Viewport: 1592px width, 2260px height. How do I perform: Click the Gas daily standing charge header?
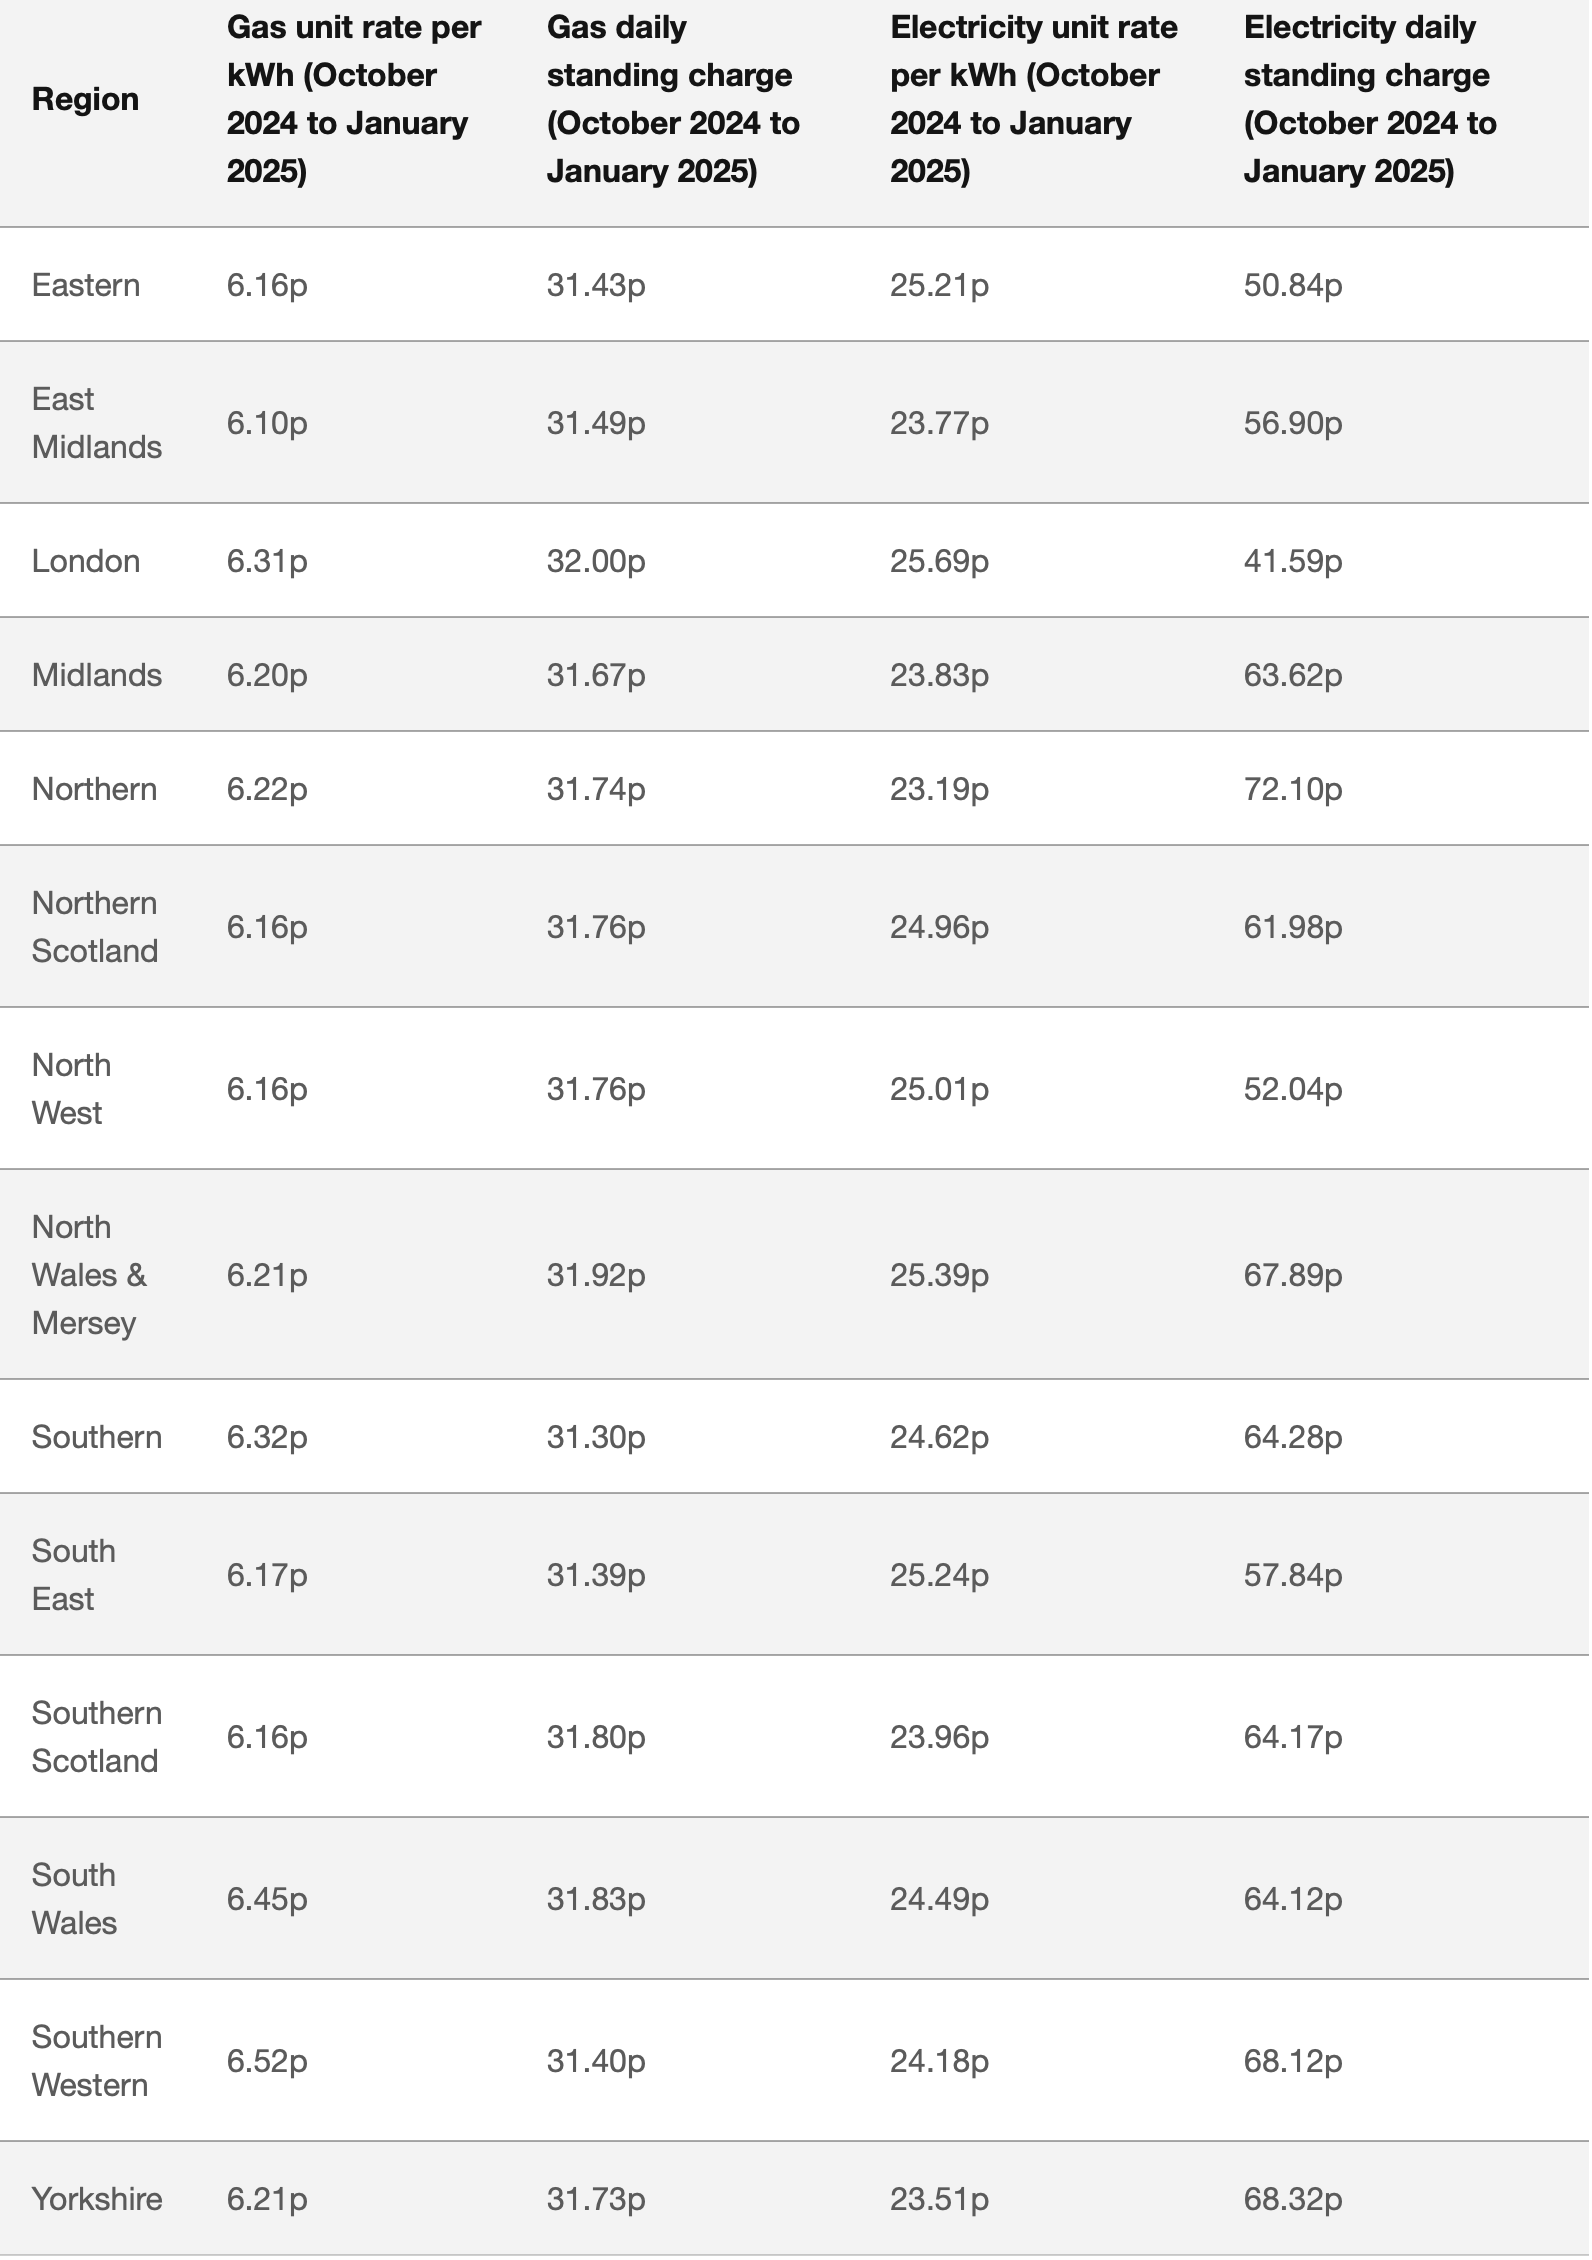[x=673, y=99]
